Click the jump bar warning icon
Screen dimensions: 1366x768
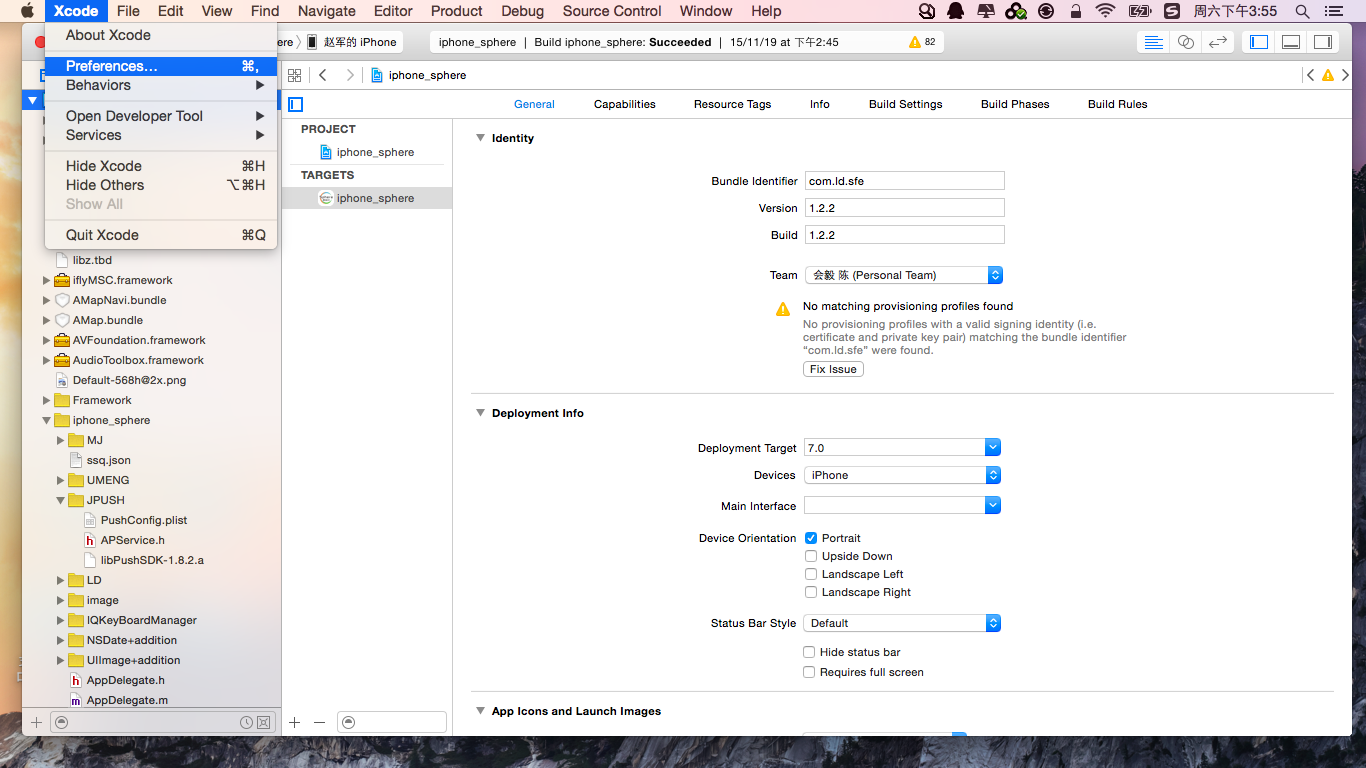tap(1328, 75)
